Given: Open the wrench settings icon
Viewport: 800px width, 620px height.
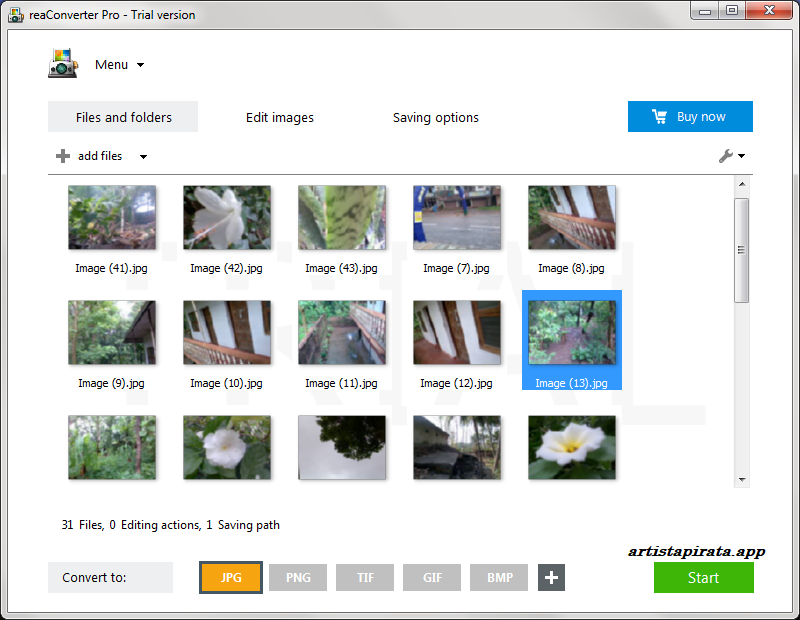Looking at the screenshot, I should point(726,156).
